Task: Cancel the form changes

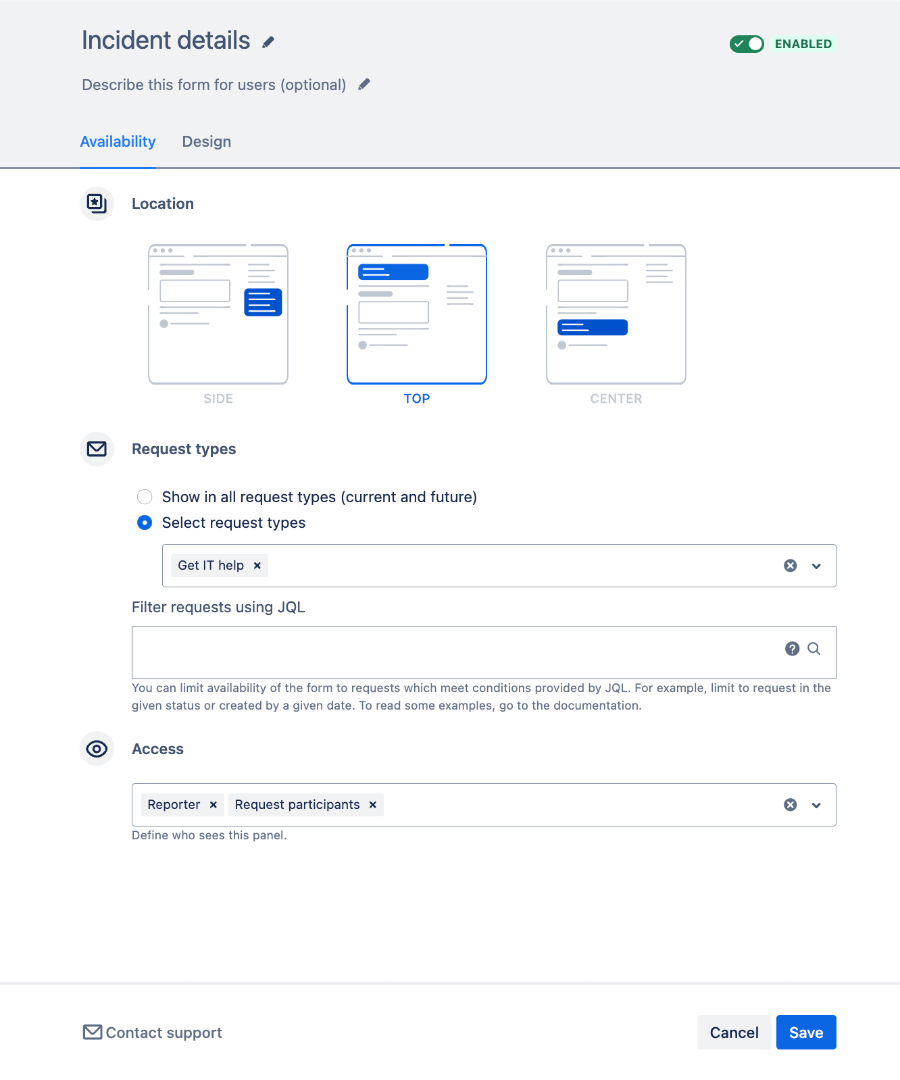Action: 734,1032
